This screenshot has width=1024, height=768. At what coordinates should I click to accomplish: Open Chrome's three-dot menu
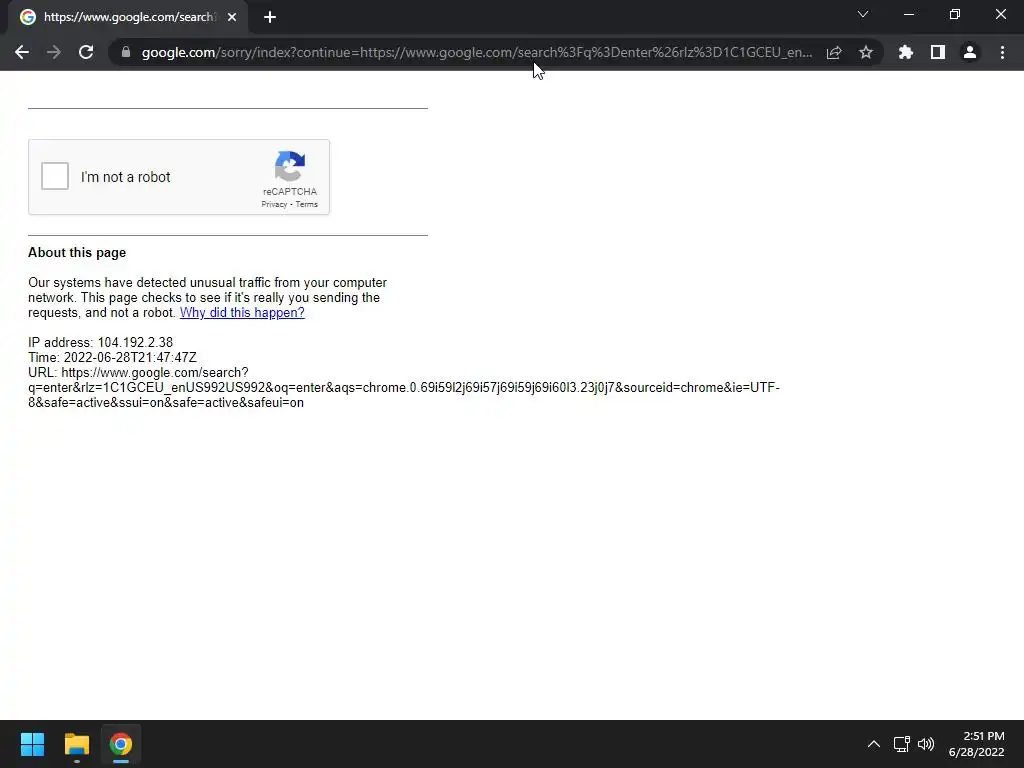click(1002, 52)
